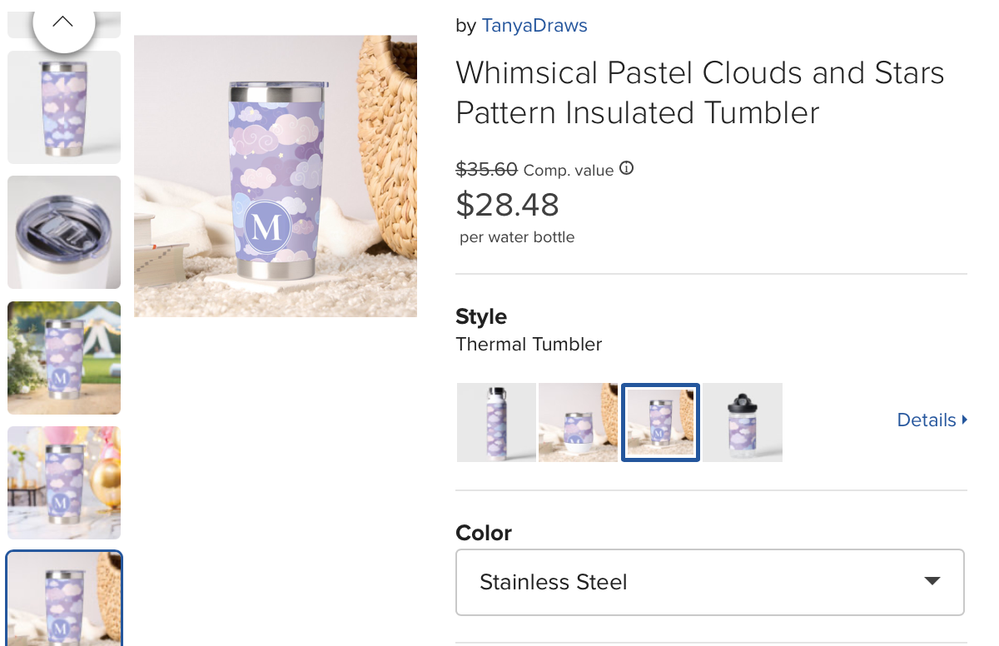The image size is (999, 646).
Task: Select the plain front-view tumbler thumbnail
Action: [64, 108]
